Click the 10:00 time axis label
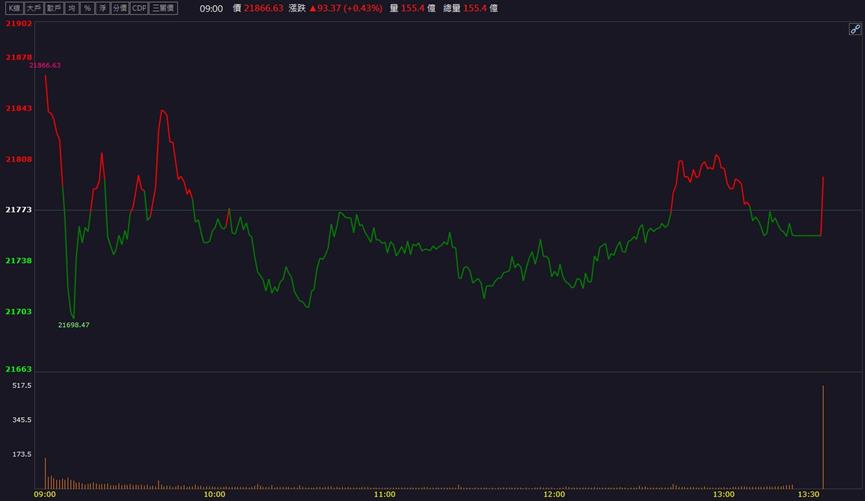The width and height of the screenshot is (865, 501). [215, 494]
